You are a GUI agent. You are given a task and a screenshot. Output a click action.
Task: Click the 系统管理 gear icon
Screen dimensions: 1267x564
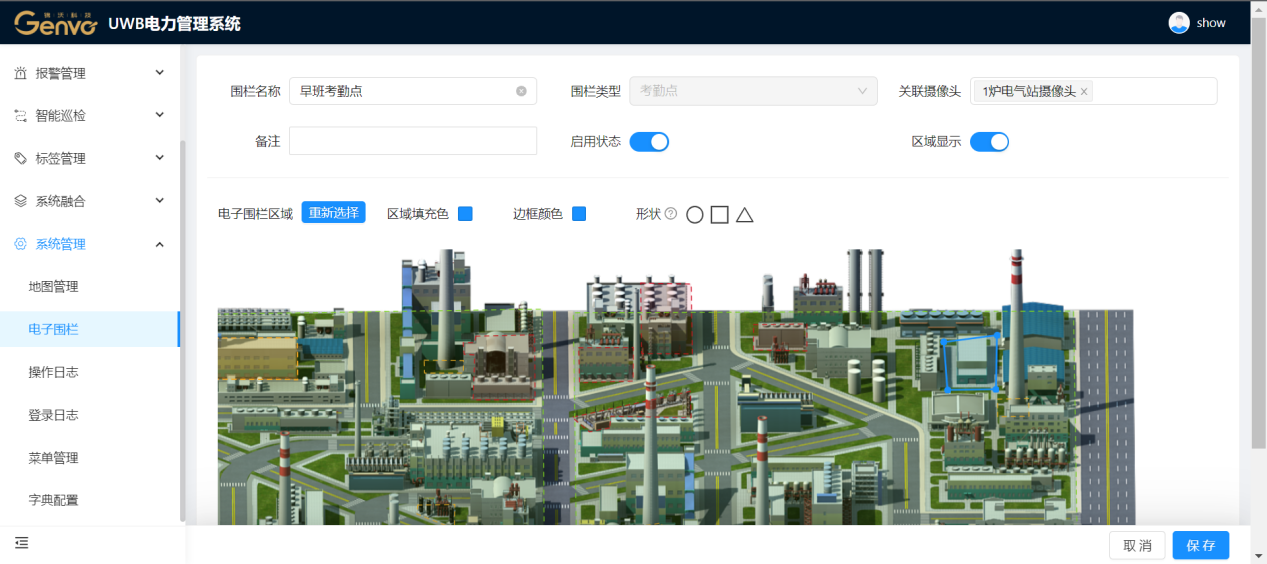point(21,244)
